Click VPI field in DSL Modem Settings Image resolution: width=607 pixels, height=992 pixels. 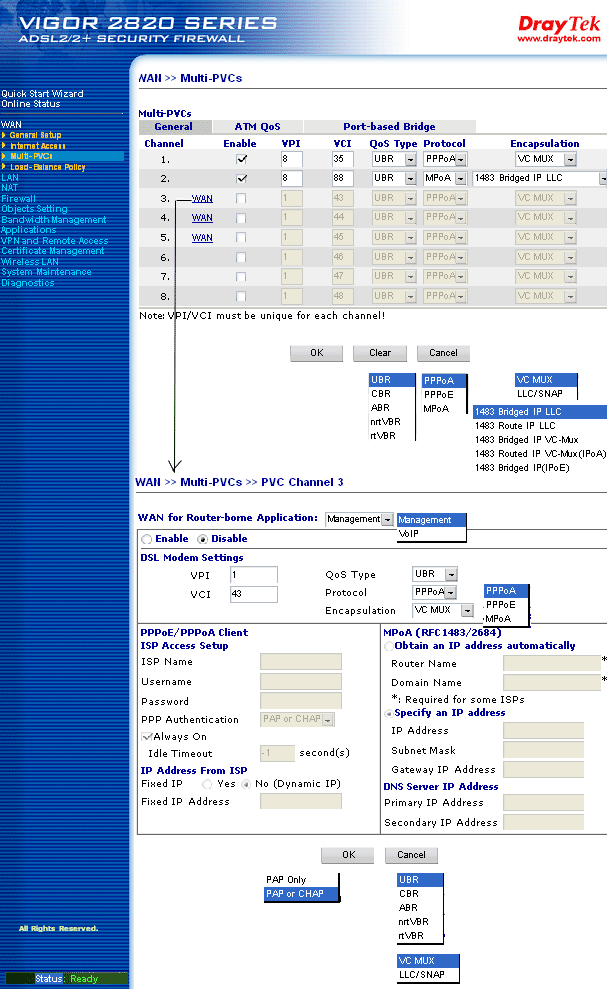point(254,575)
